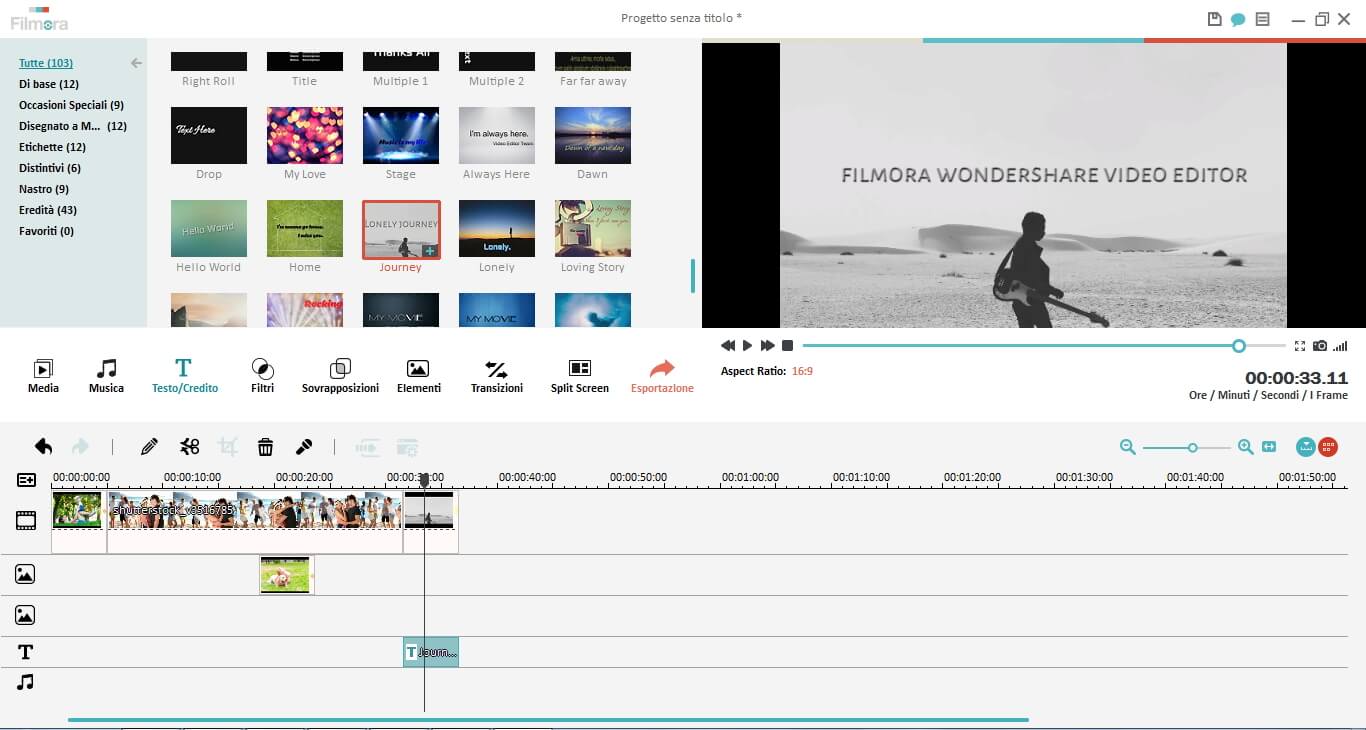Select the Drop title template thumbnail
This screenshot has width=1366, height=730.
(209, 135)
